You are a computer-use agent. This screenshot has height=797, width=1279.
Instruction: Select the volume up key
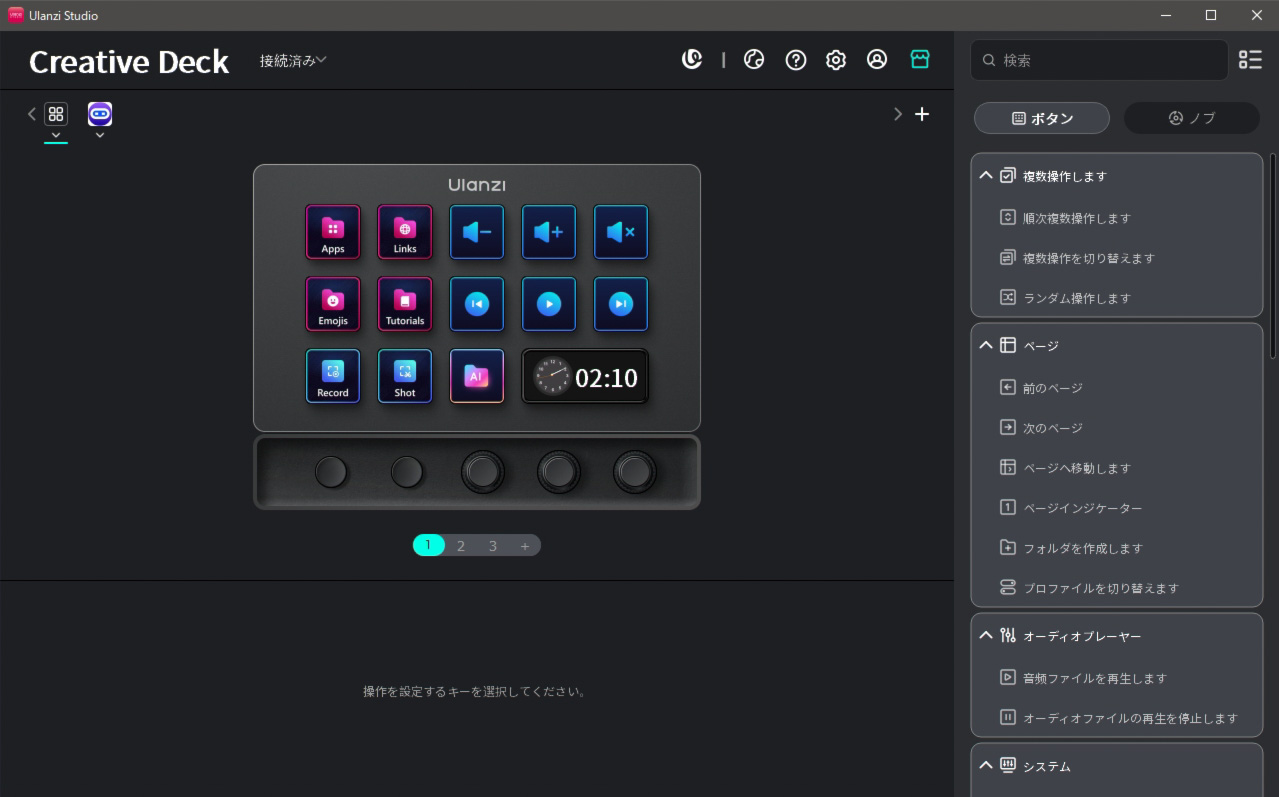pos(549,232)
